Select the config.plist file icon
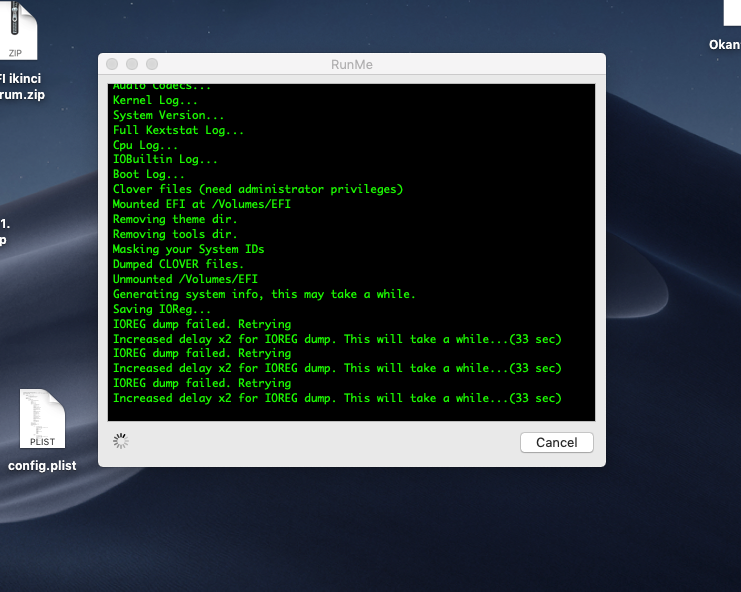 42,420
